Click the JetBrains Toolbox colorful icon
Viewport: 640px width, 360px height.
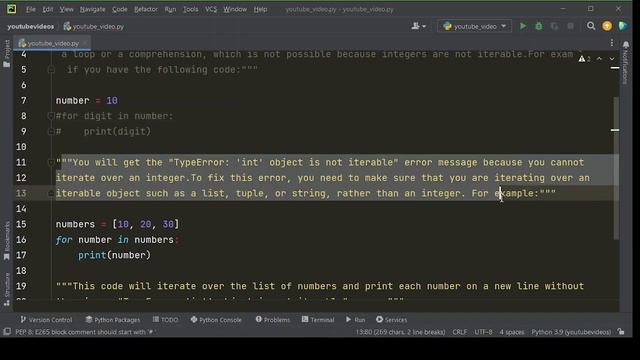click(623, 26)
